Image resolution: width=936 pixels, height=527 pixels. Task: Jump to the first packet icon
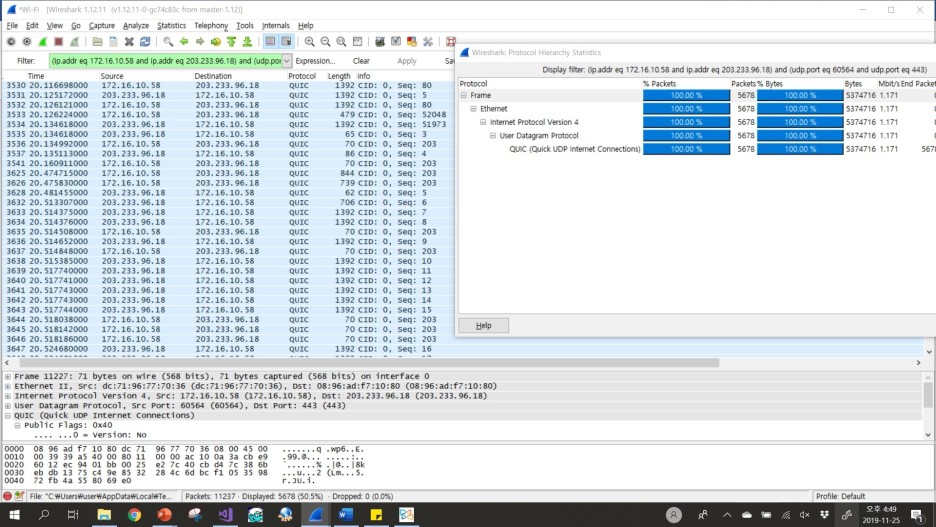point(232,41)
